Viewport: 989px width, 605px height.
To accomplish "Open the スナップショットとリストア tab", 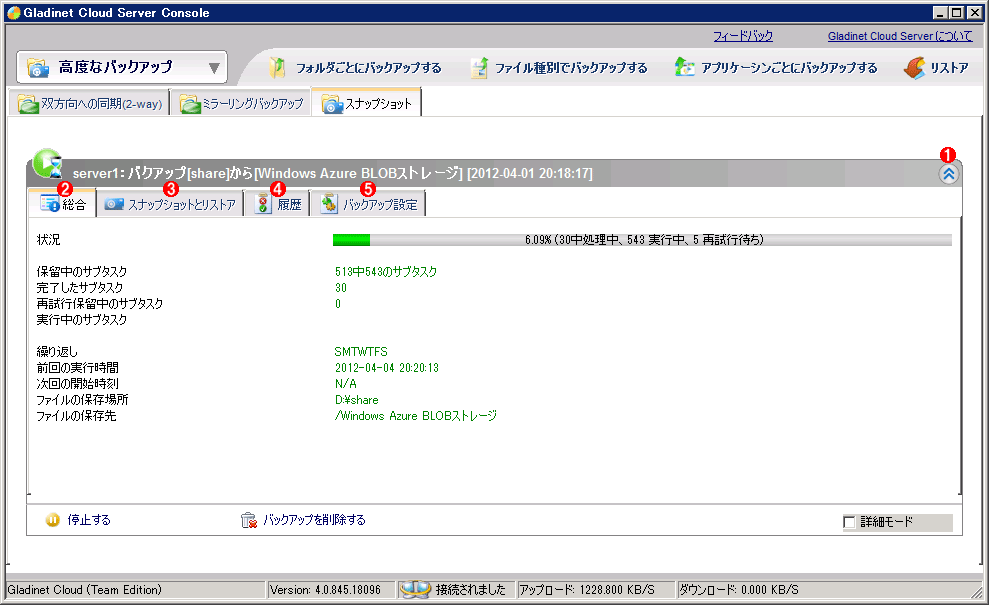I will coord(170,204).
